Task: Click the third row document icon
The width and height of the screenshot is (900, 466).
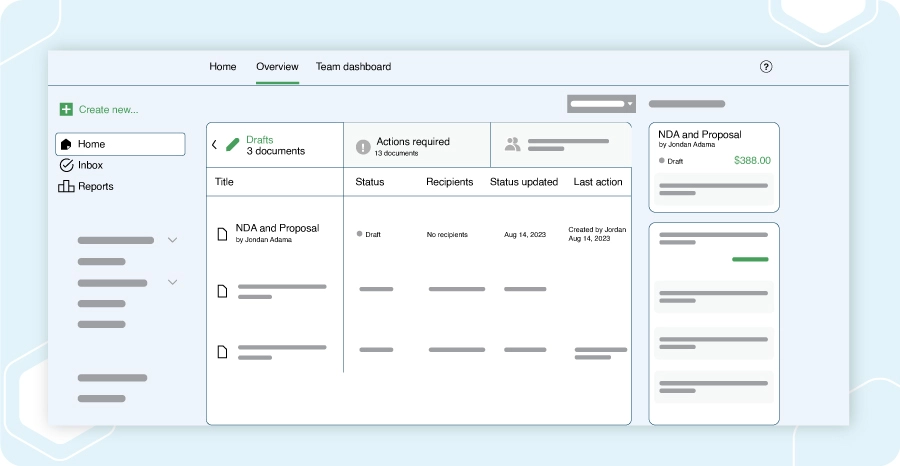Action: point(222,352)
